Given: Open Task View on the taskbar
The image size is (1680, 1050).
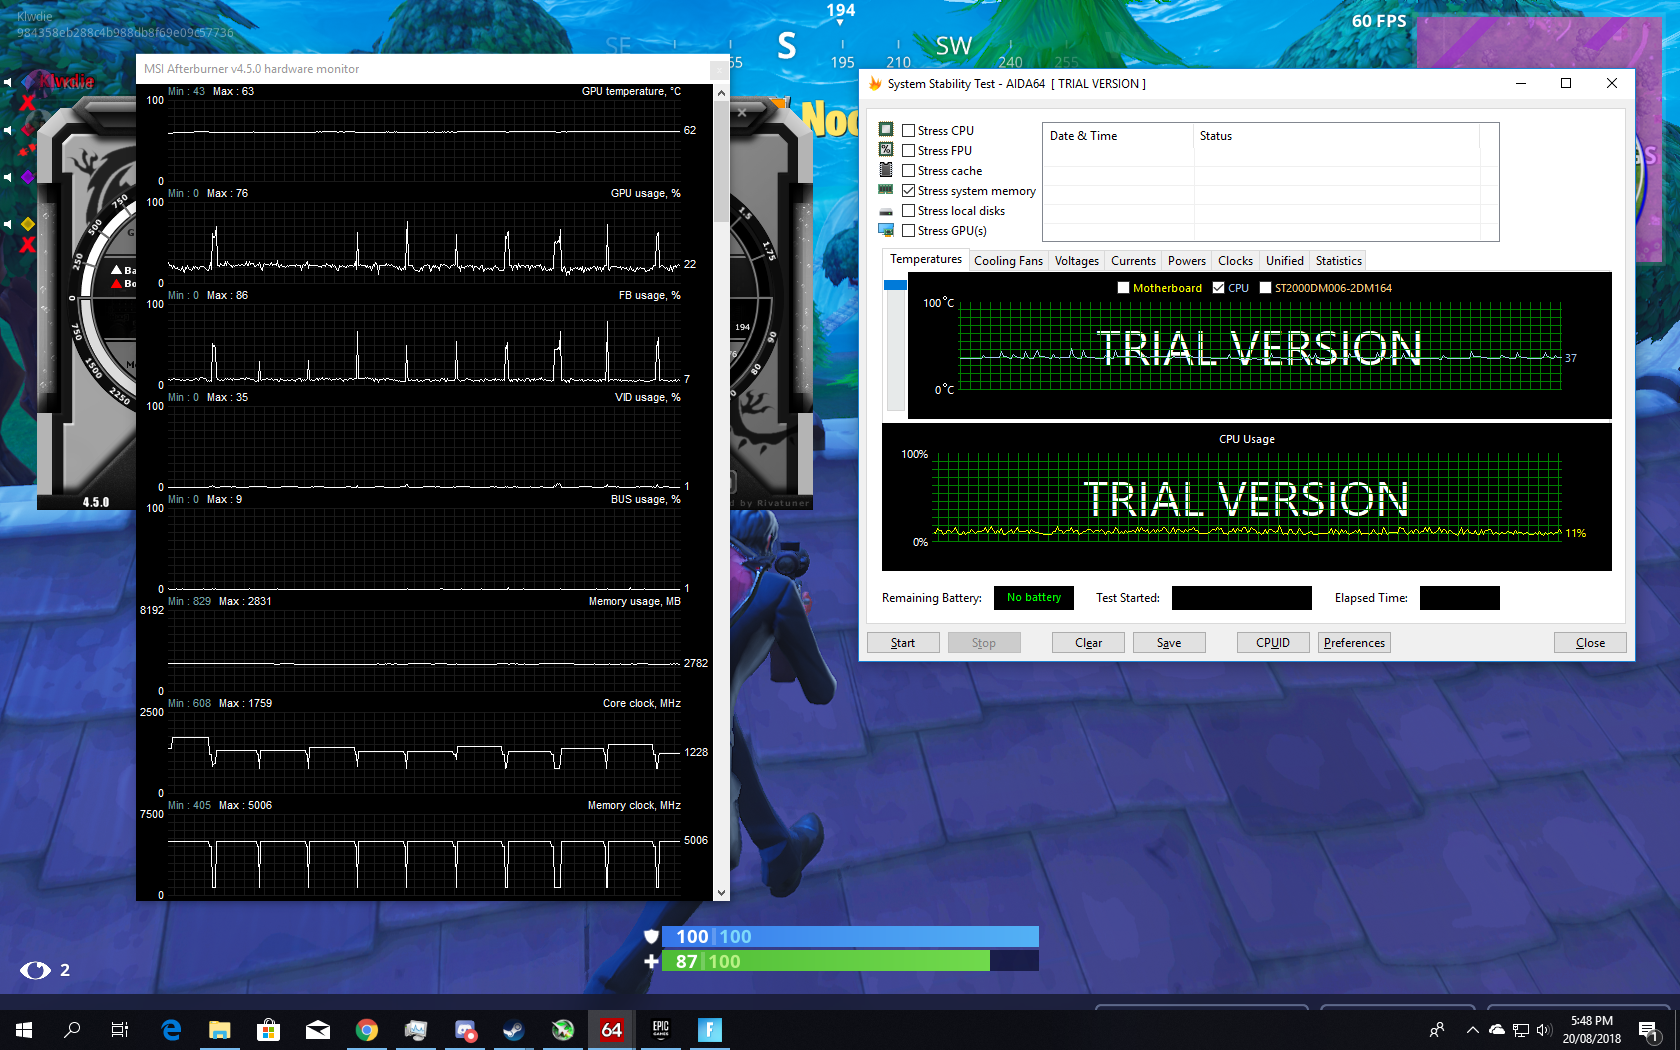Looking at the screenshot, I should [x=120, y=1029].
